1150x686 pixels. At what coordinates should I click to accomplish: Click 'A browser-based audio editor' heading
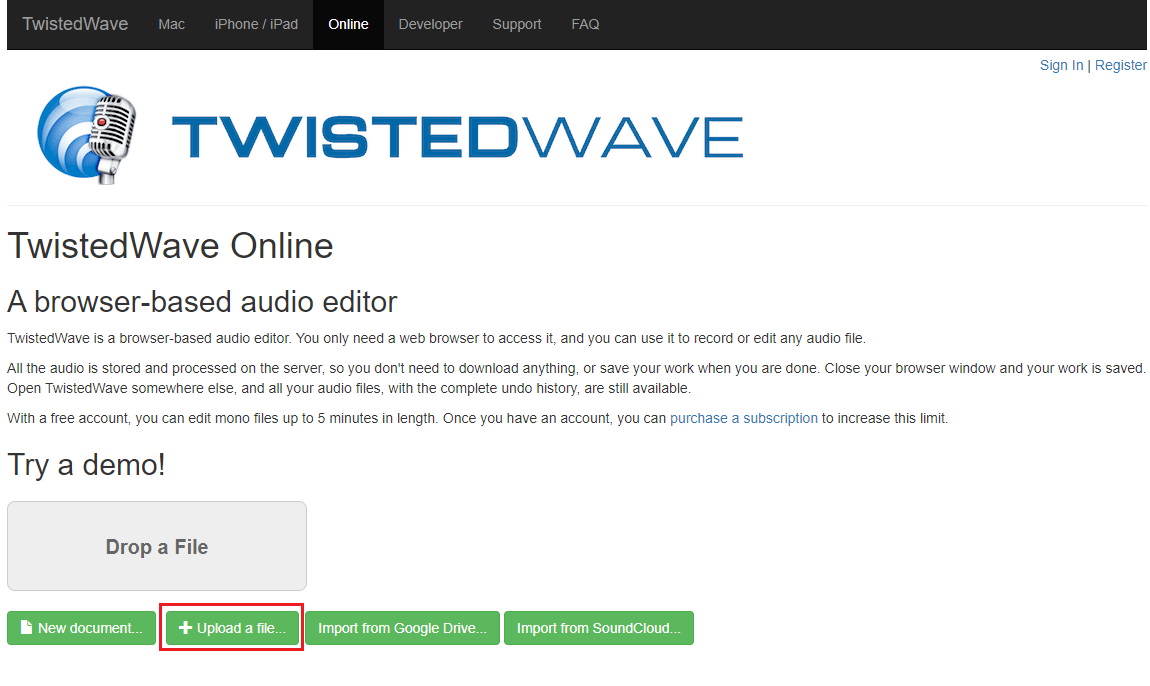[202, 302]
